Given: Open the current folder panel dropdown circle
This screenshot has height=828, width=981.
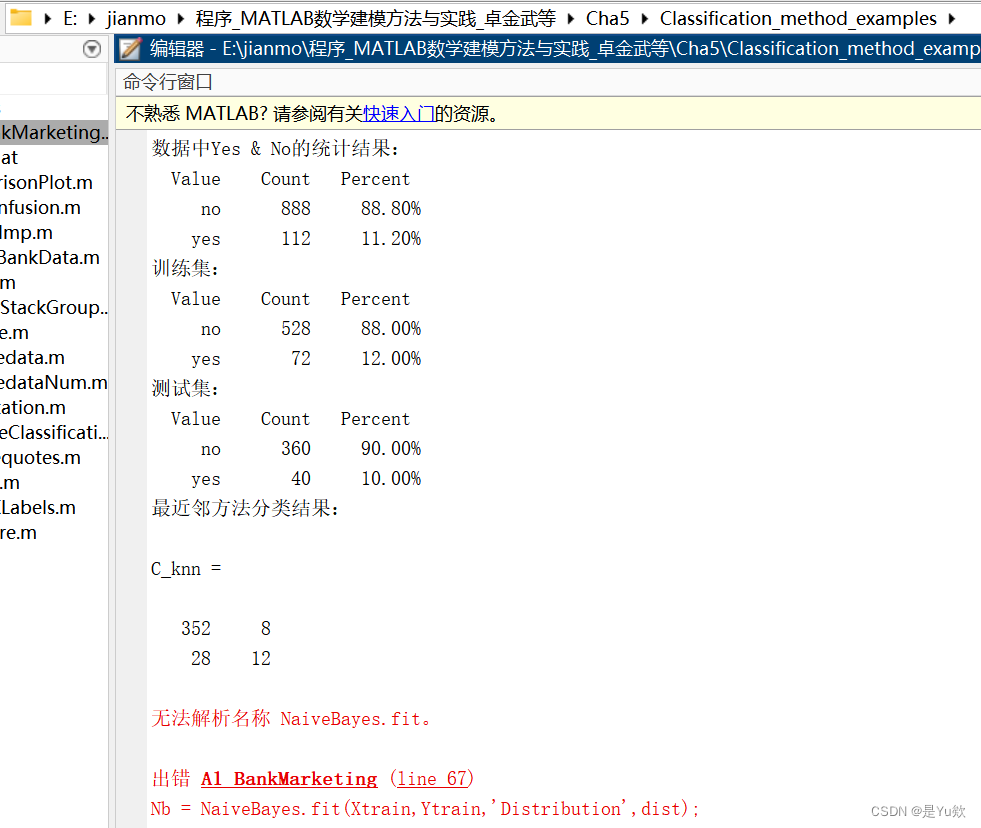Looking at the screenshot, I should (92, 49).
